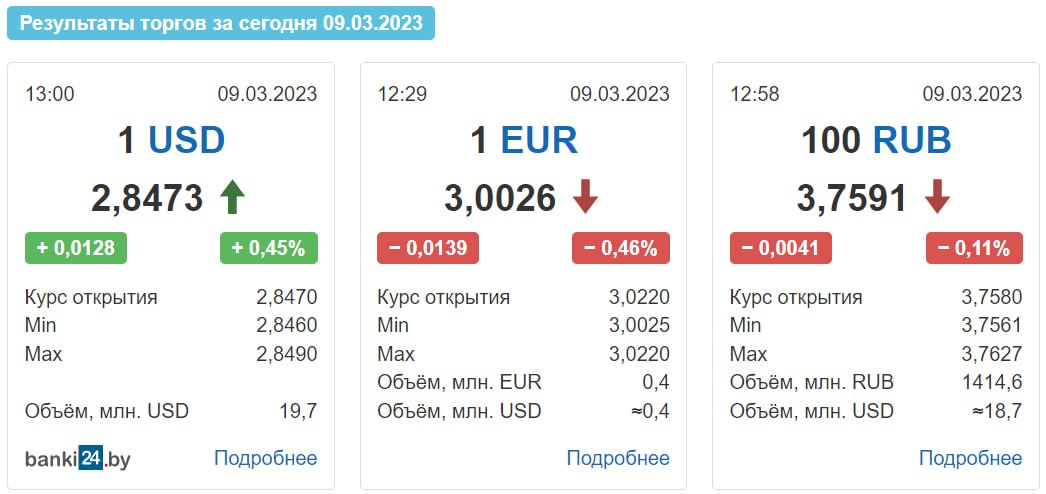Click the Результаты торгов за сегодня header
This screenshot has width=1046, height=494.
tap(221, 23)
